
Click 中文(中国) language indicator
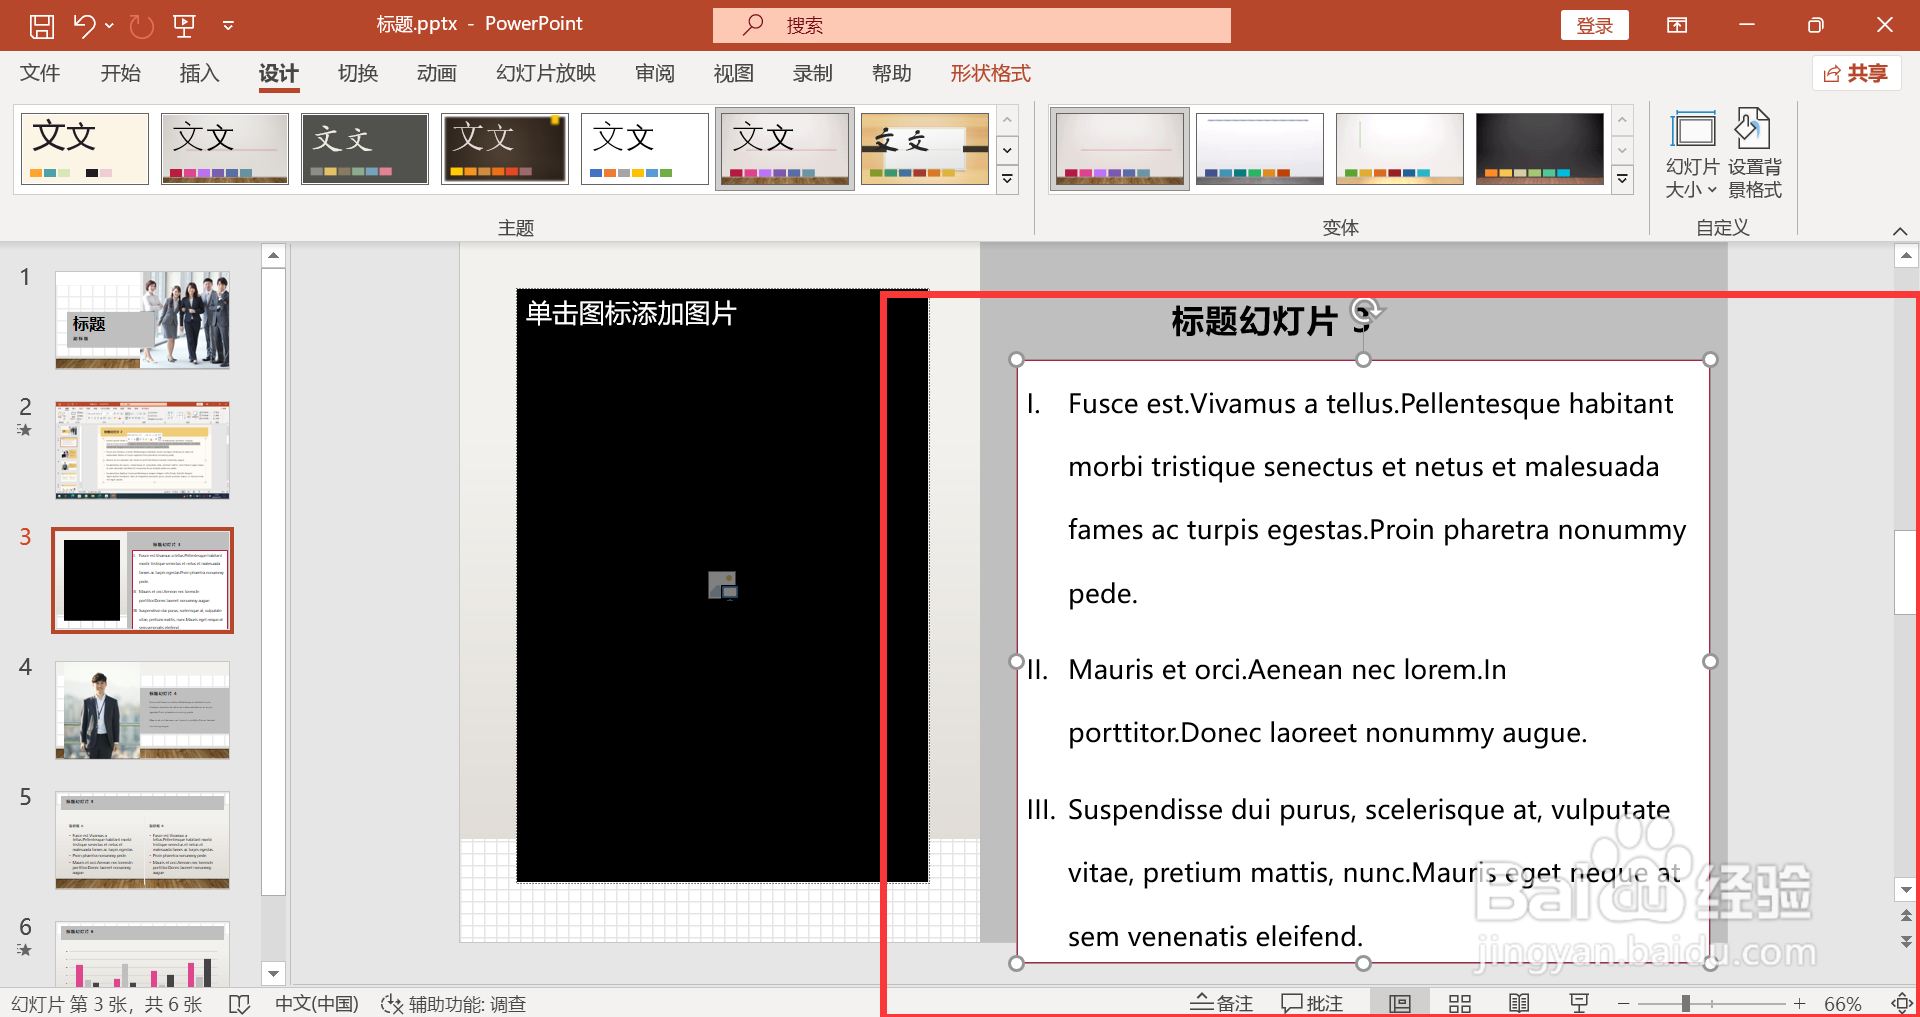point(316,1003)
